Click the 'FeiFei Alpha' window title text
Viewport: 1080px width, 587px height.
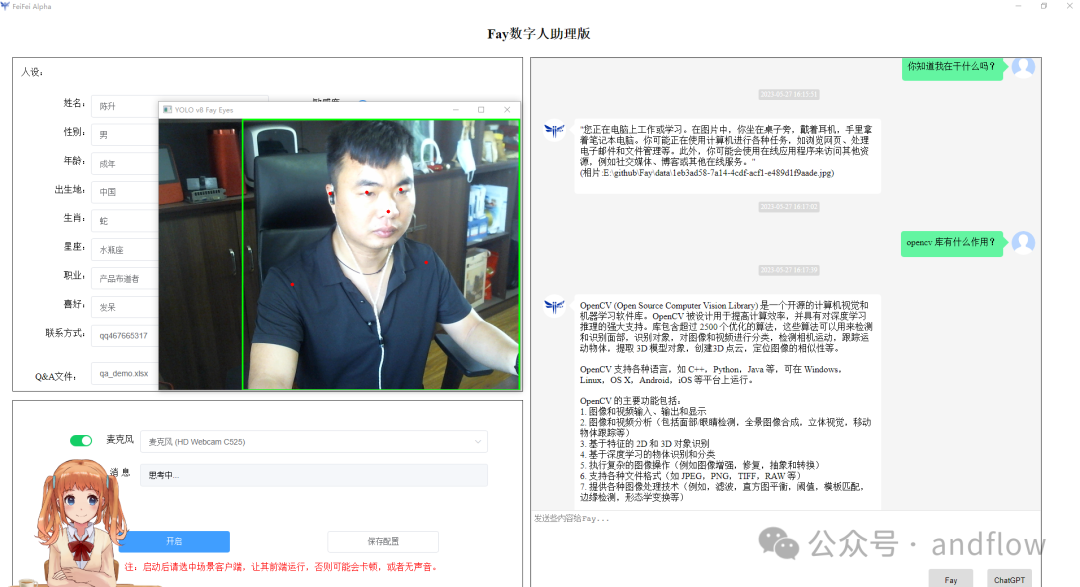click(32, 6)
